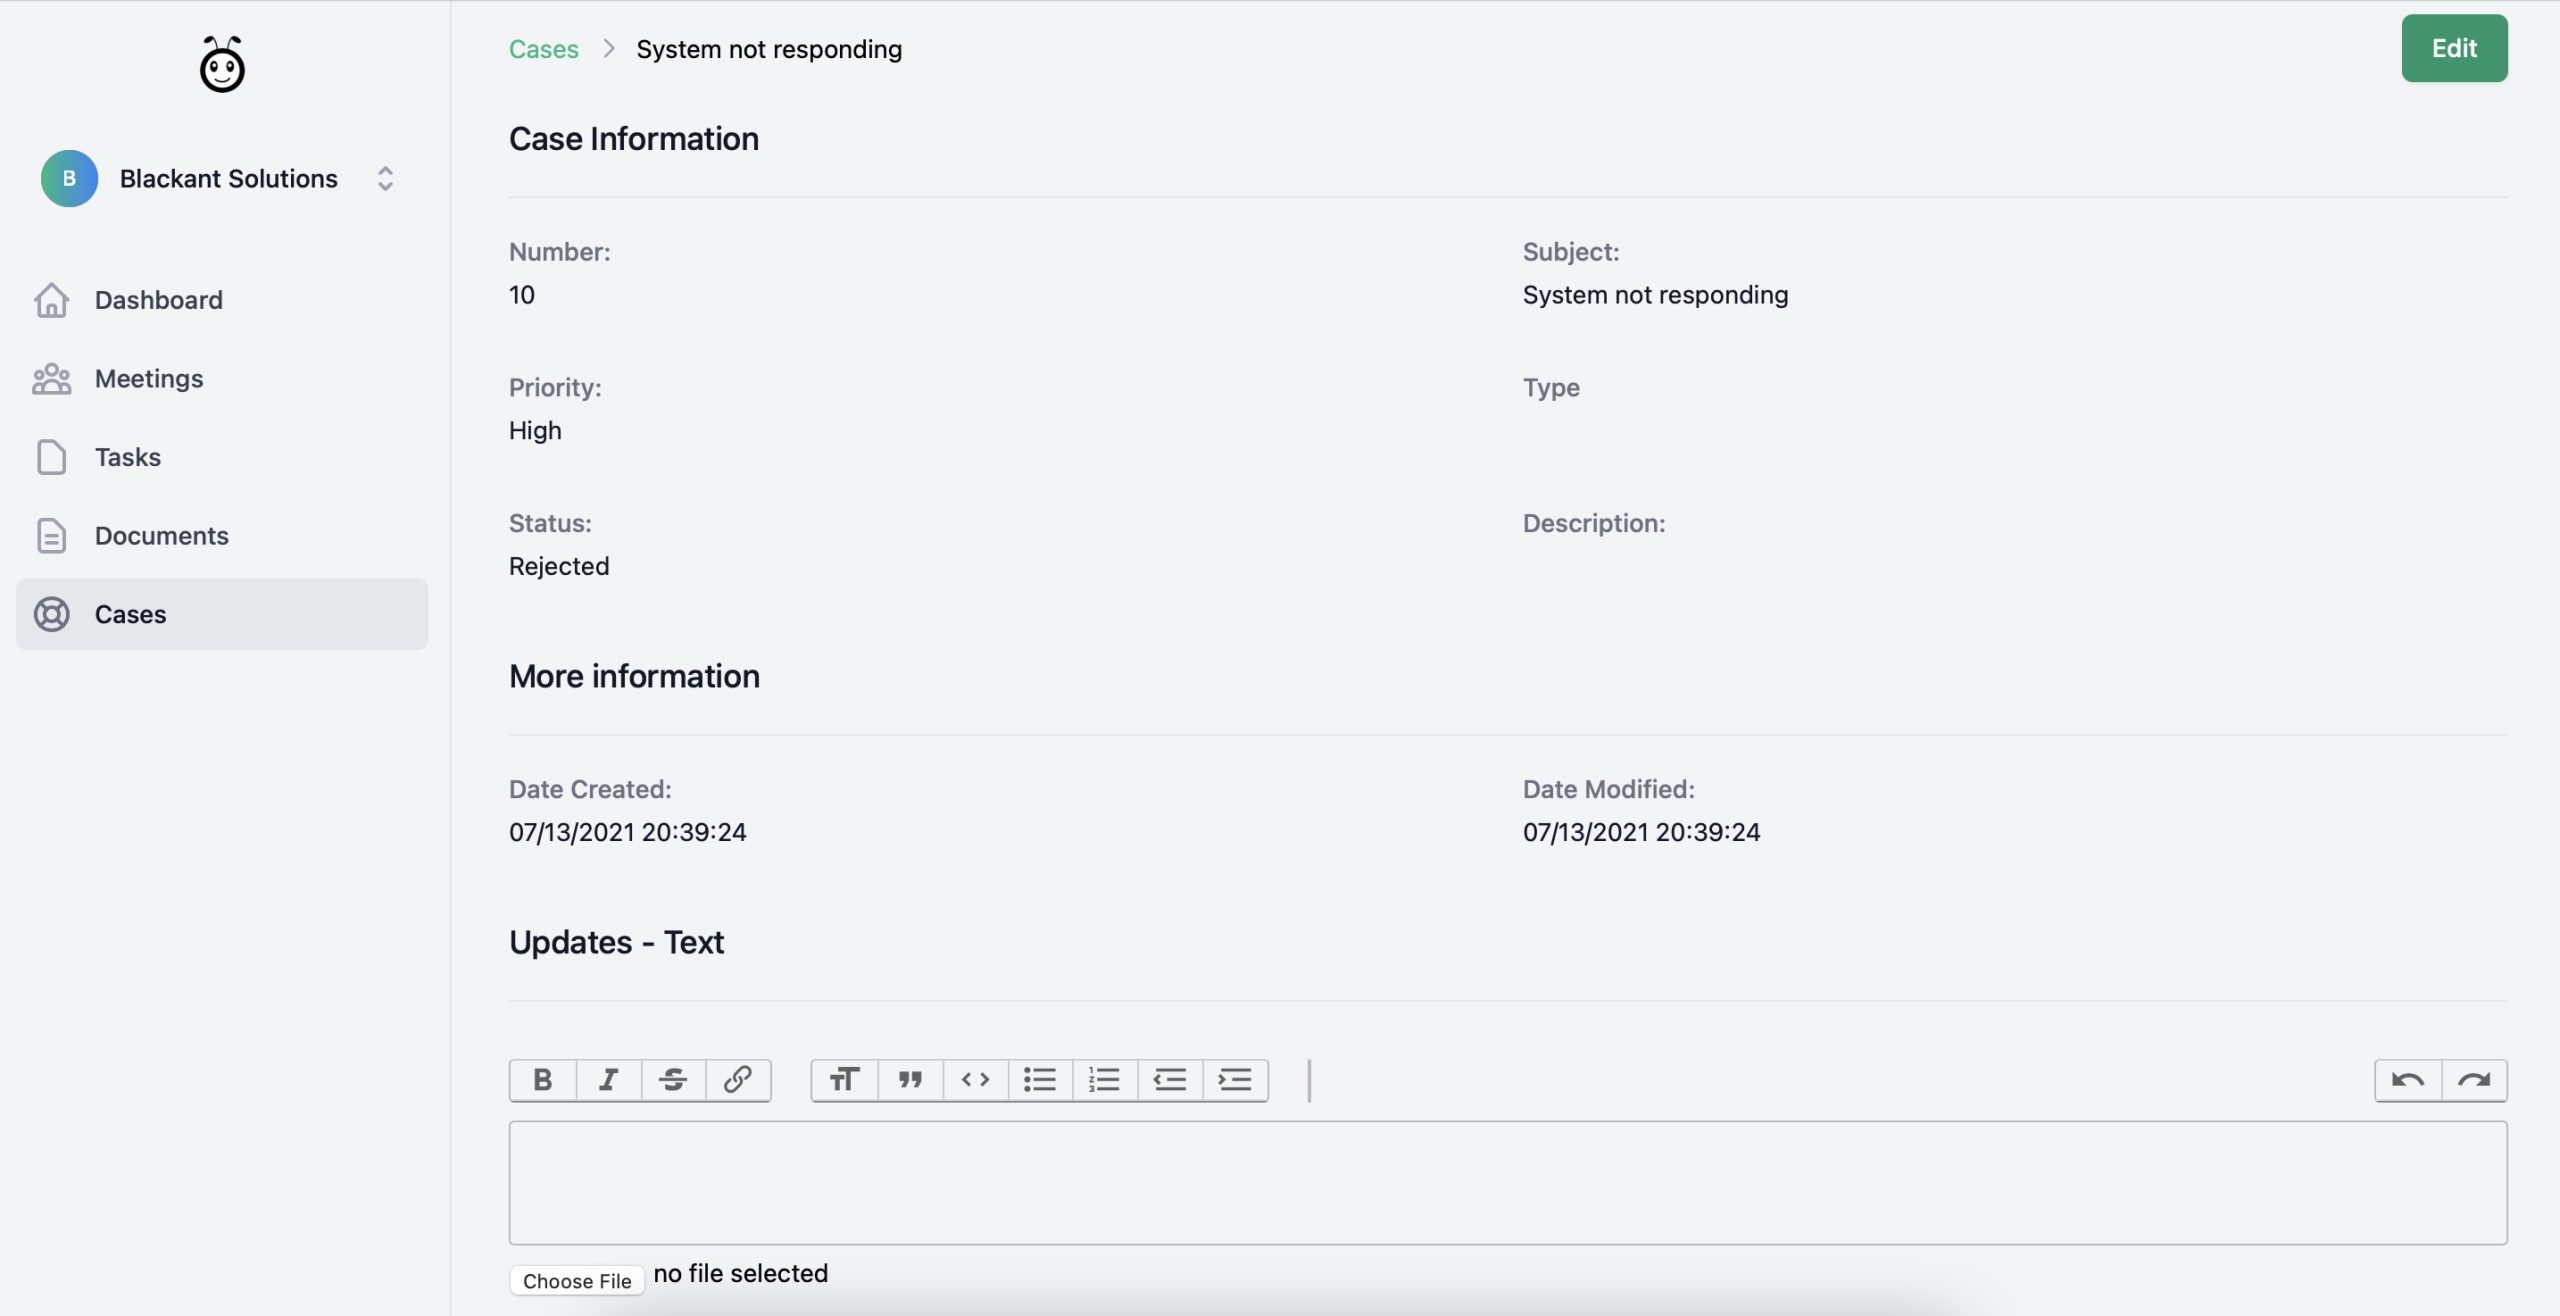The width and height of the screenshot is (2560, 1316).
Task: Follow the Cases breadcrumb link
Action: (x=544, y=49)
